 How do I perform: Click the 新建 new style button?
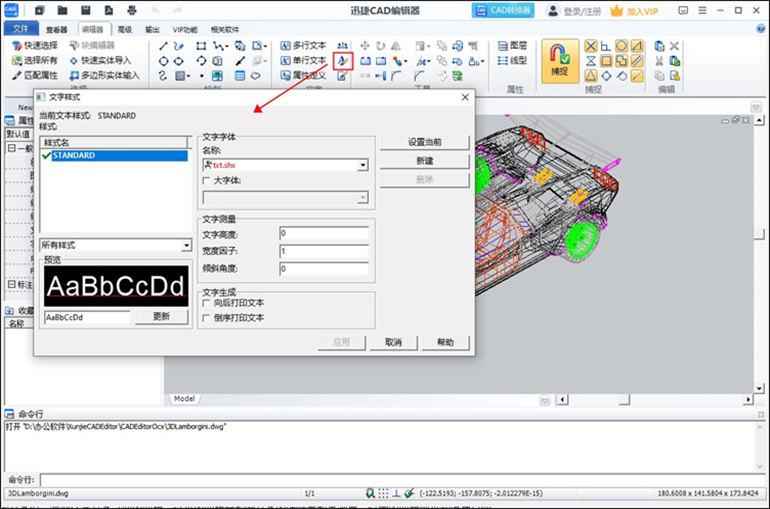point(425,161)
